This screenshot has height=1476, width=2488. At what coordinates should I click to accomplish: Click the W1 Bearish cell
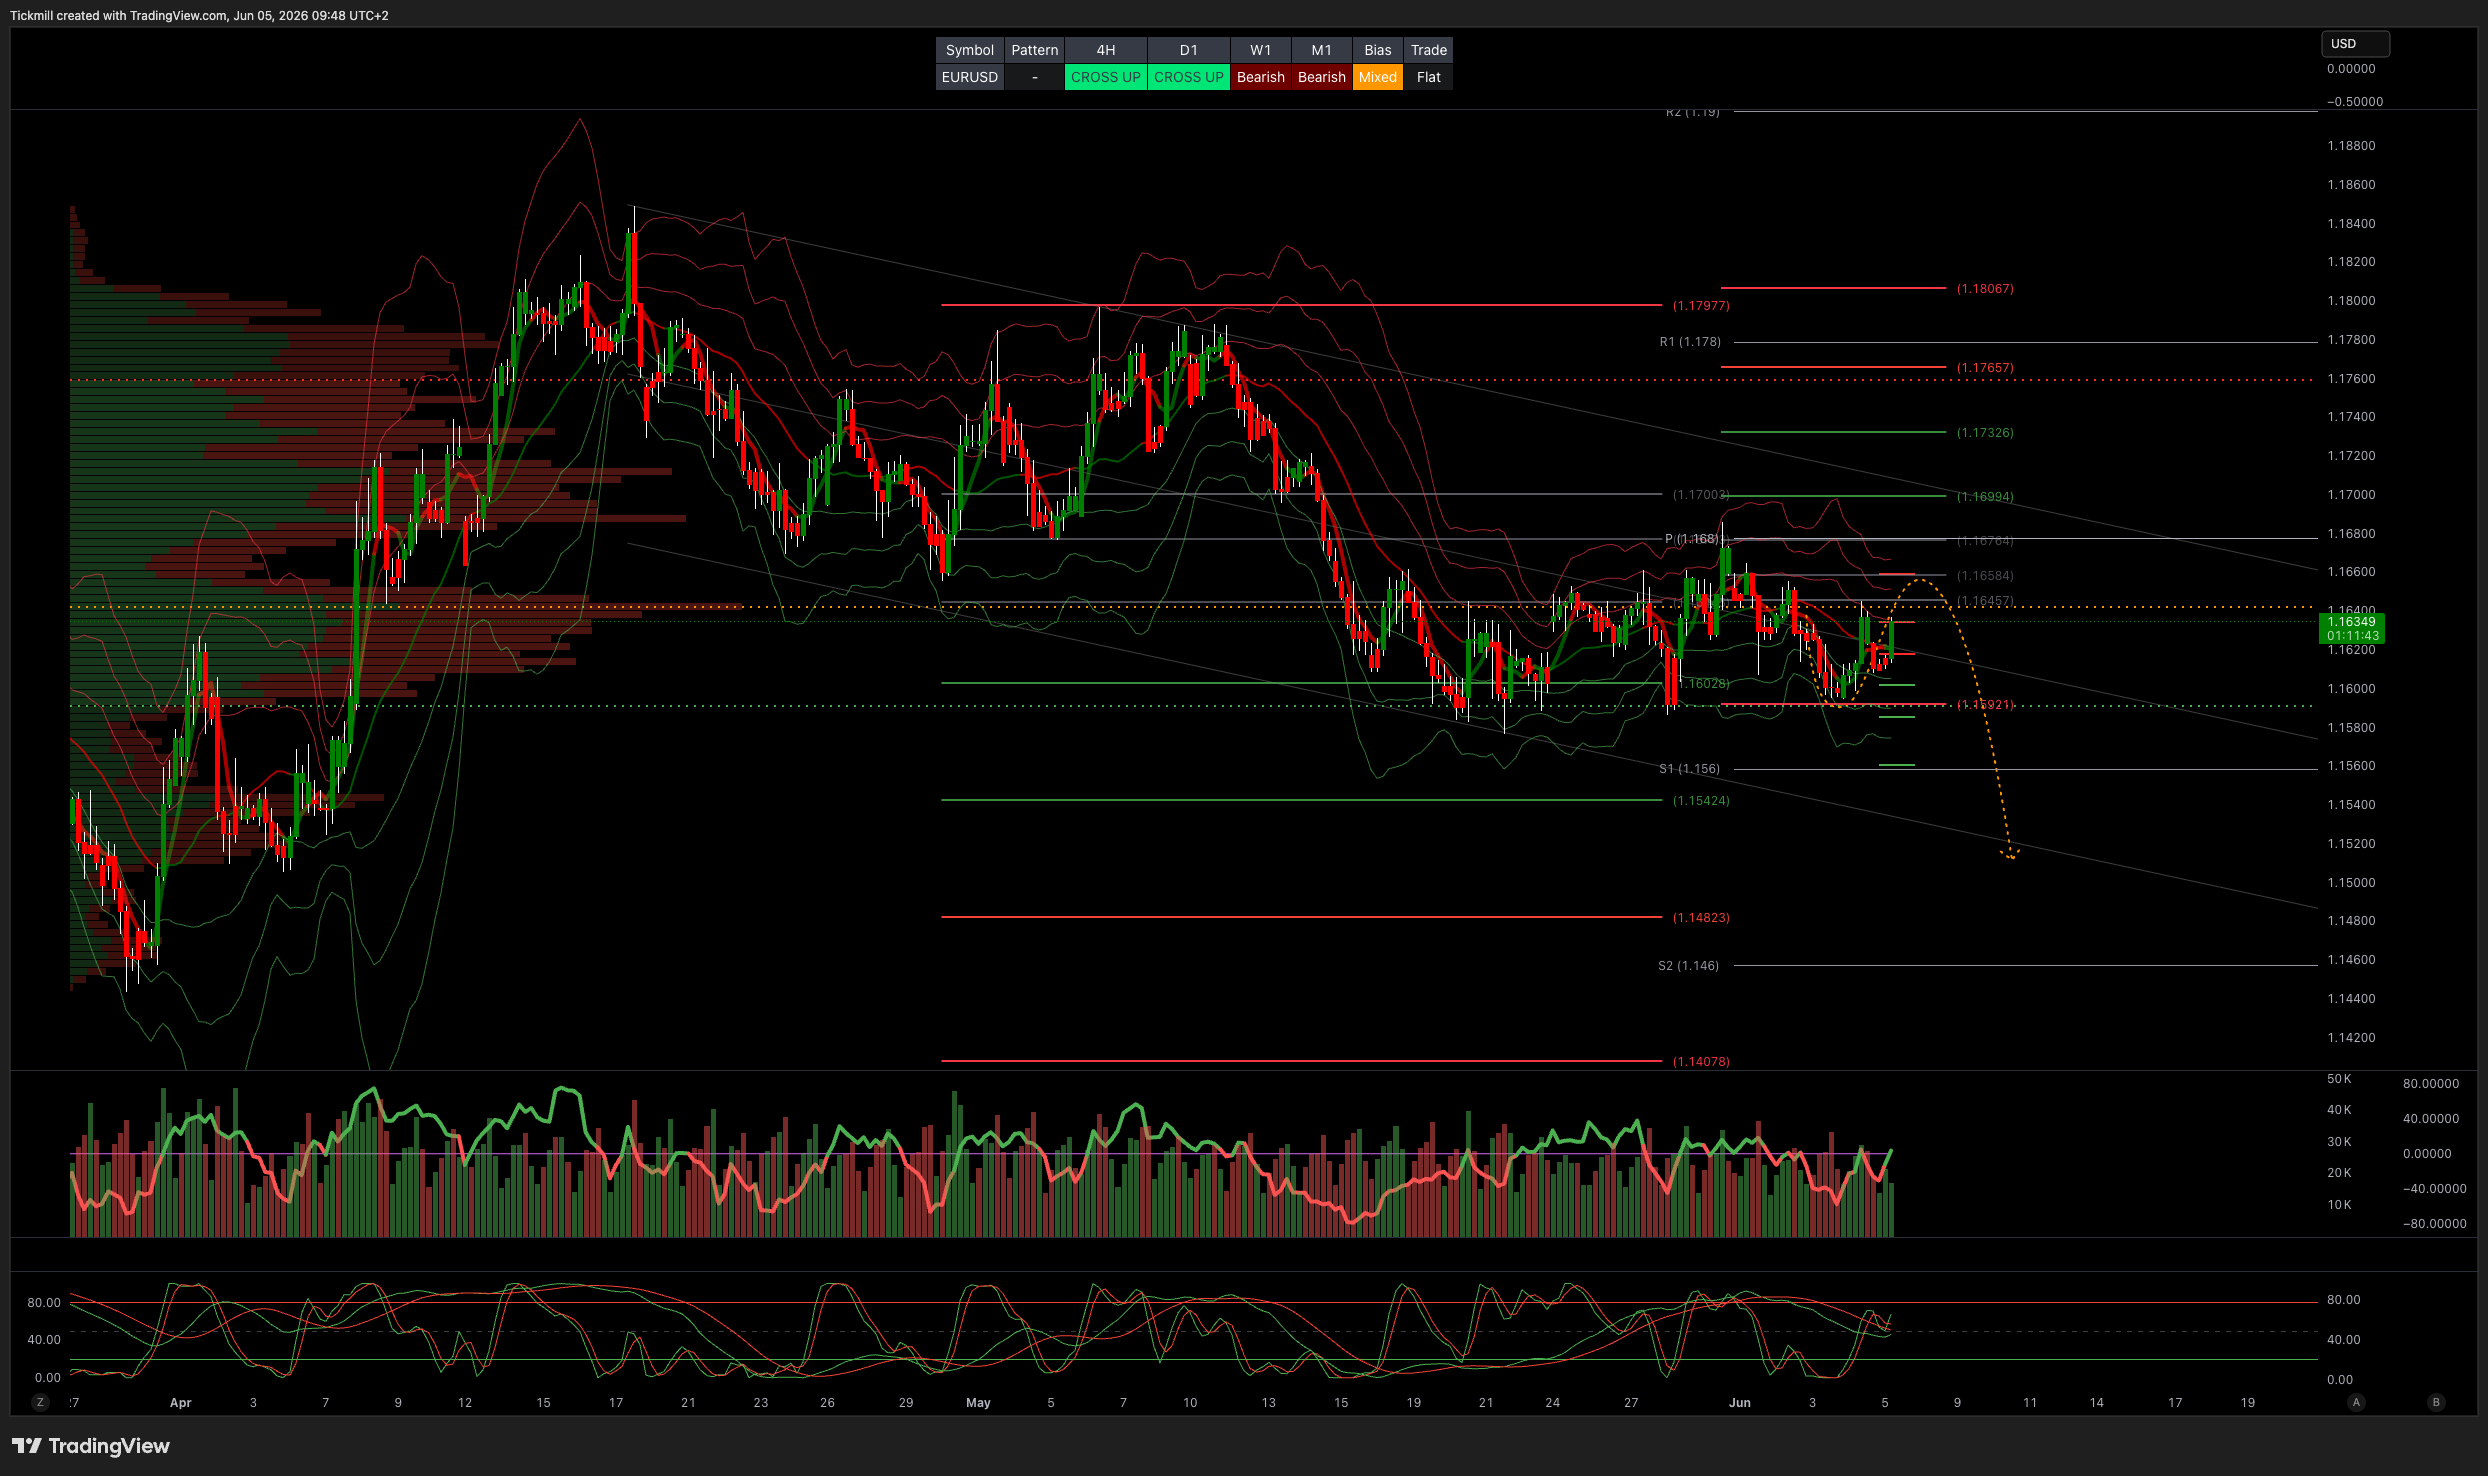[1260, 77]
